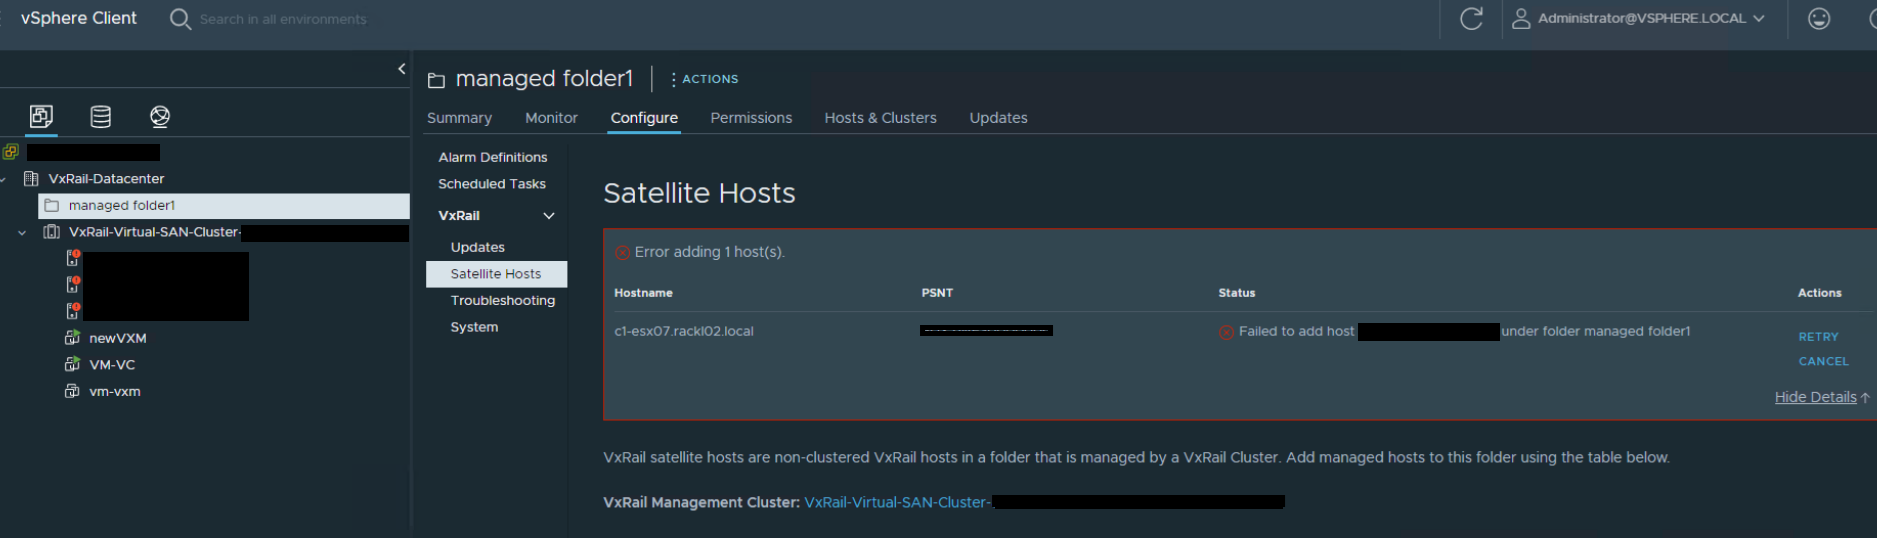Refresh the vSphere Client view

click(x=1471, y=18)
